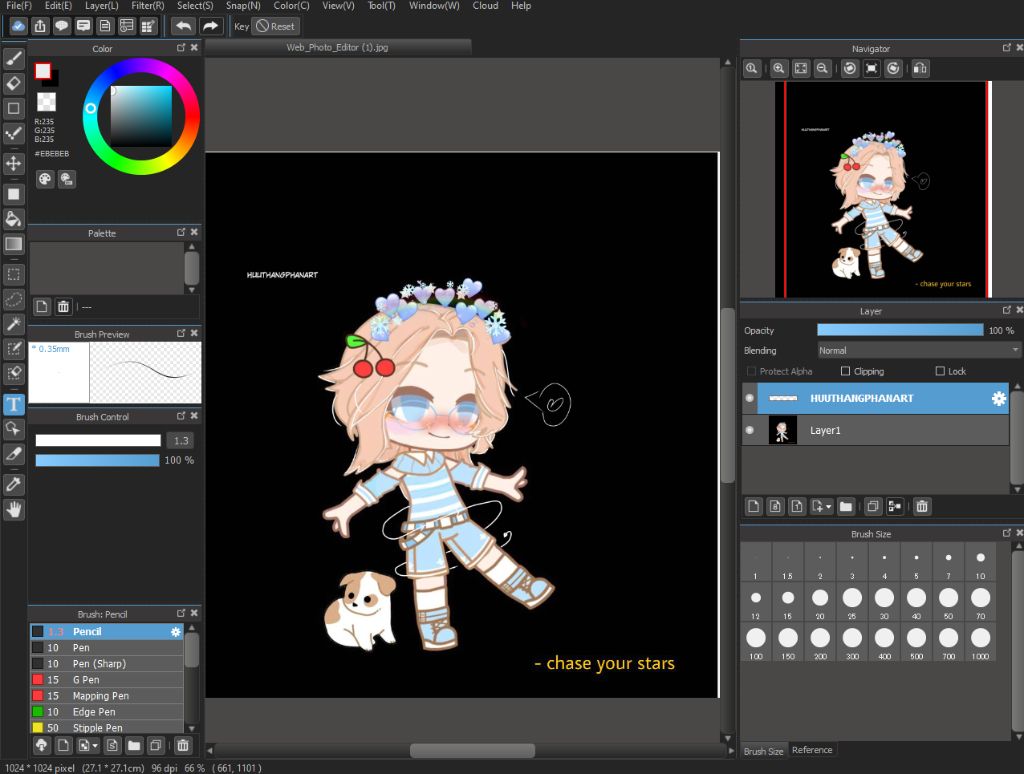Undock the Color panel
The height and width of the screenshot is (774, 1024).
click(182, 48)
